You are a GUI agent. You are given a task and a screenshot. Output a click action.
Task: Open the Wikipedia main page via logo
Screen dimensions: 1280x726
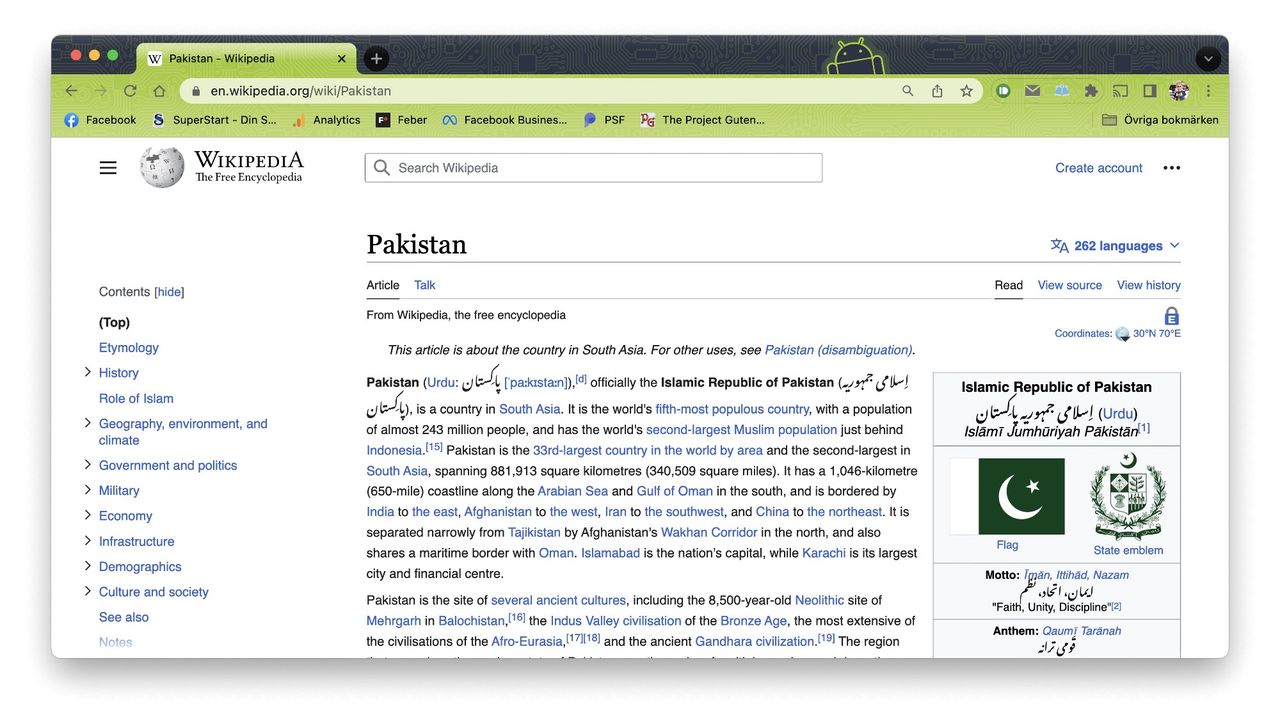click(161, 167)
